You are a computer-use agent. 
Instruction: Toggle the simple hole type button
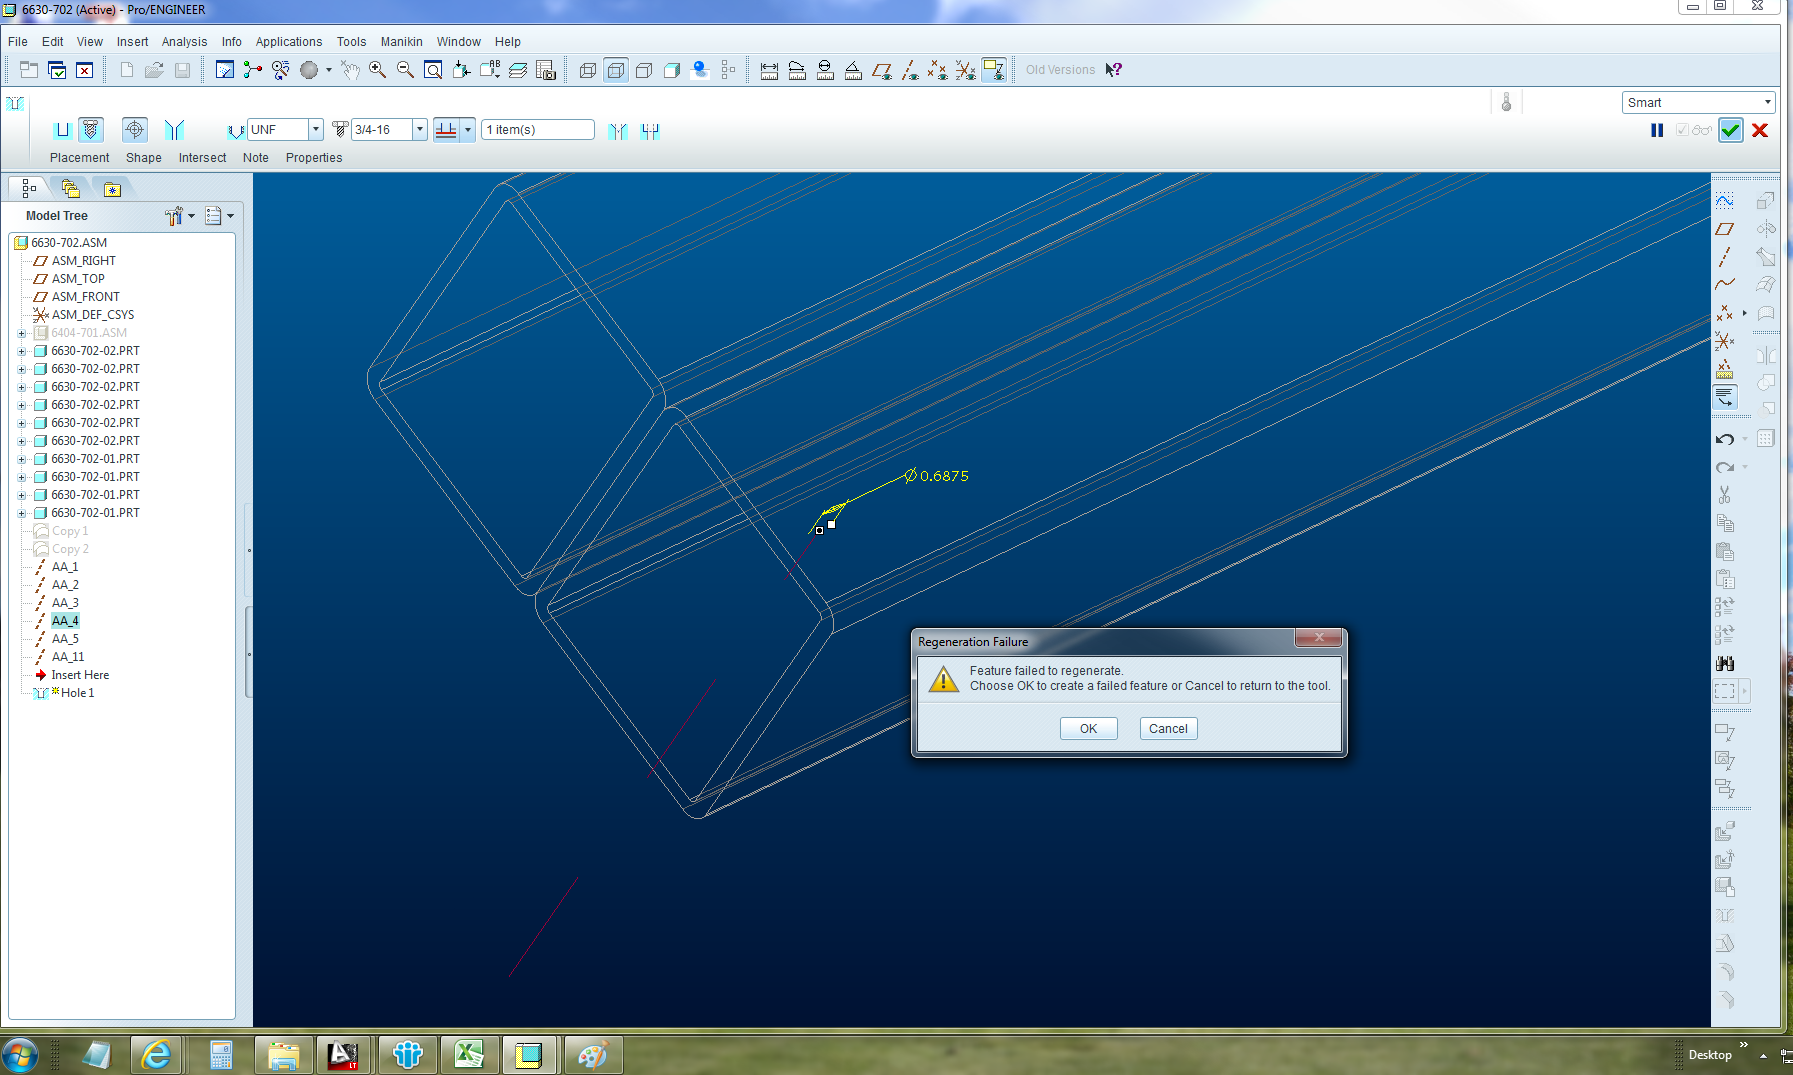click(62, 130)
